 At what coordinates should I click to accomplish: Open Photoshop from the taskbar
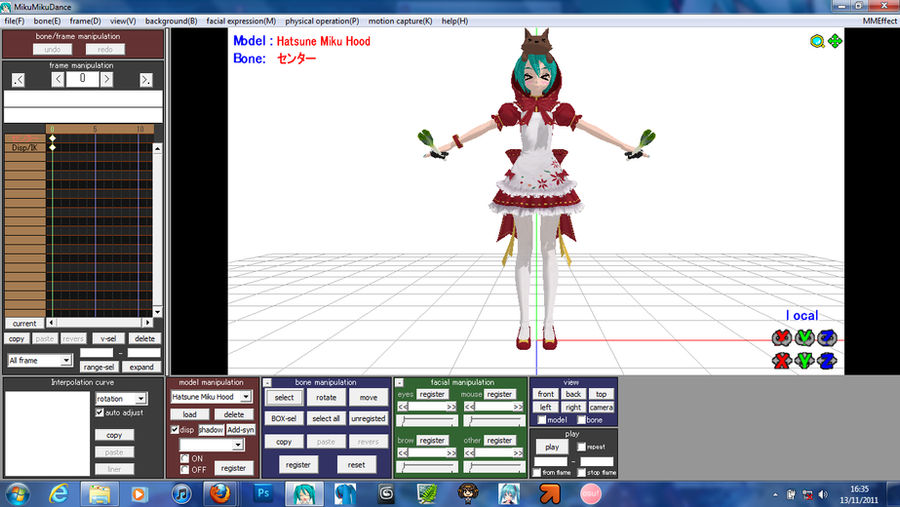pyautogui.click(x=263, y=494)
